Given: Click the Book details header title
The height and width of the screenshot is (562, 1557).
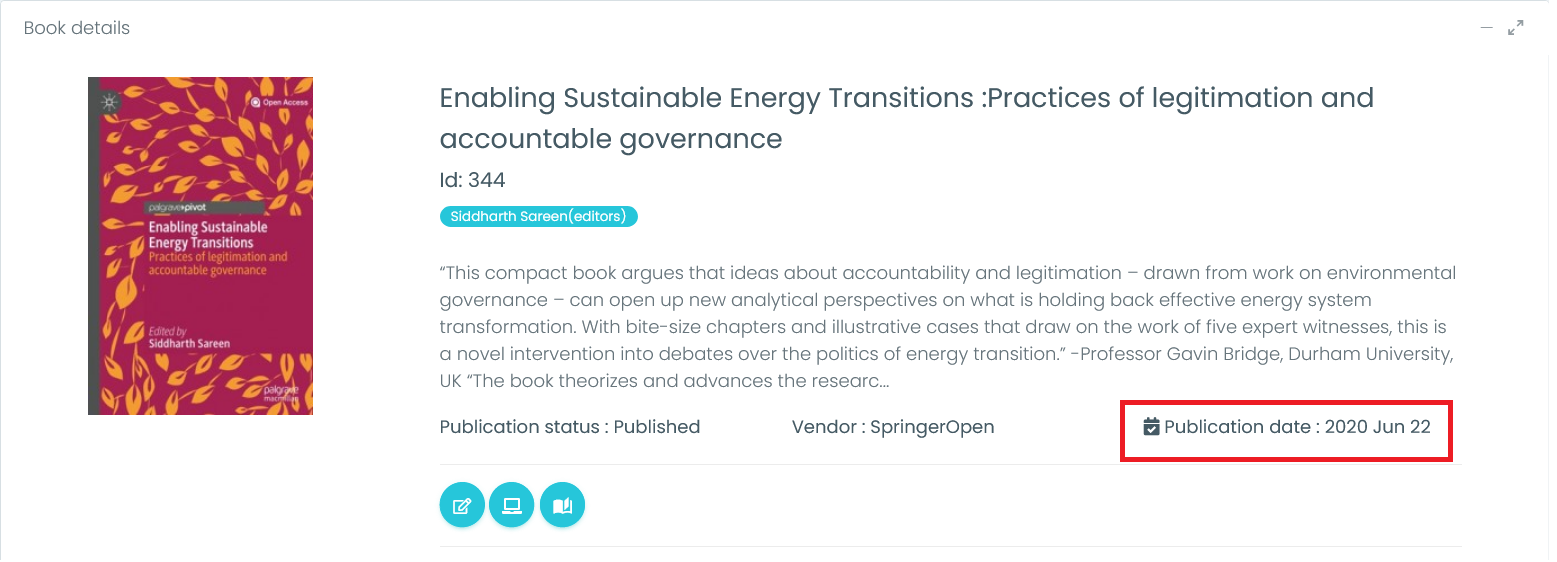Looking at the screenshot, I should click(x=77, y=28).
